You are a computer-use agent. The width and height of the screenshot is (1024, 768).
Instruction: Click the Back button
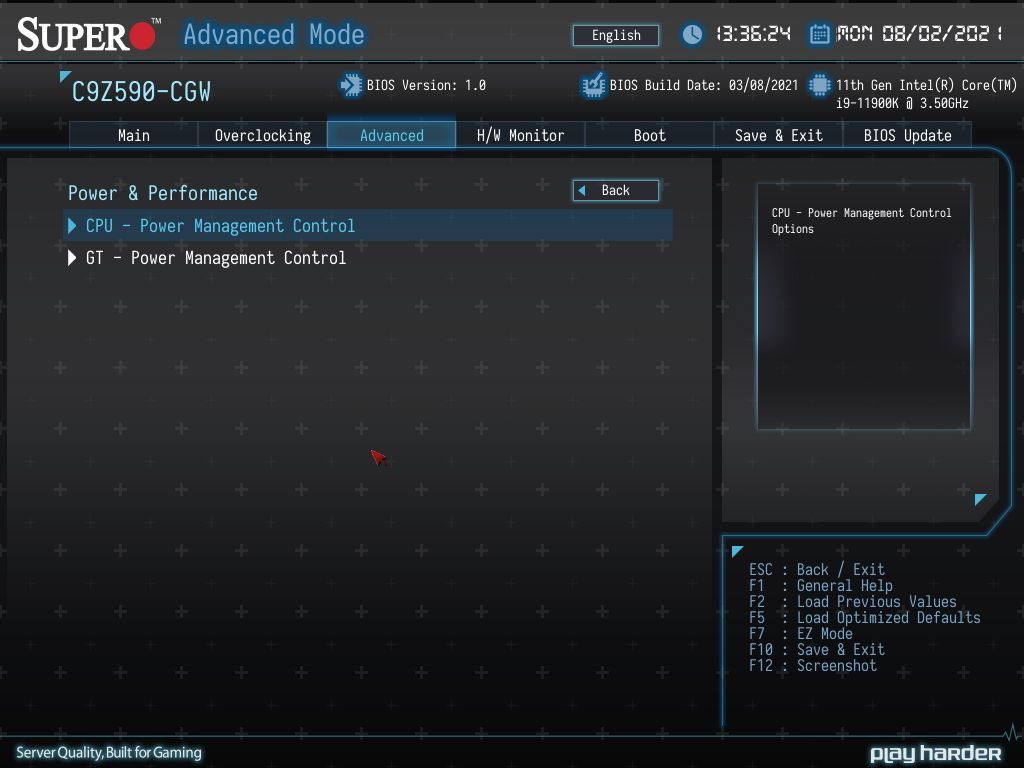coord(616,191)
